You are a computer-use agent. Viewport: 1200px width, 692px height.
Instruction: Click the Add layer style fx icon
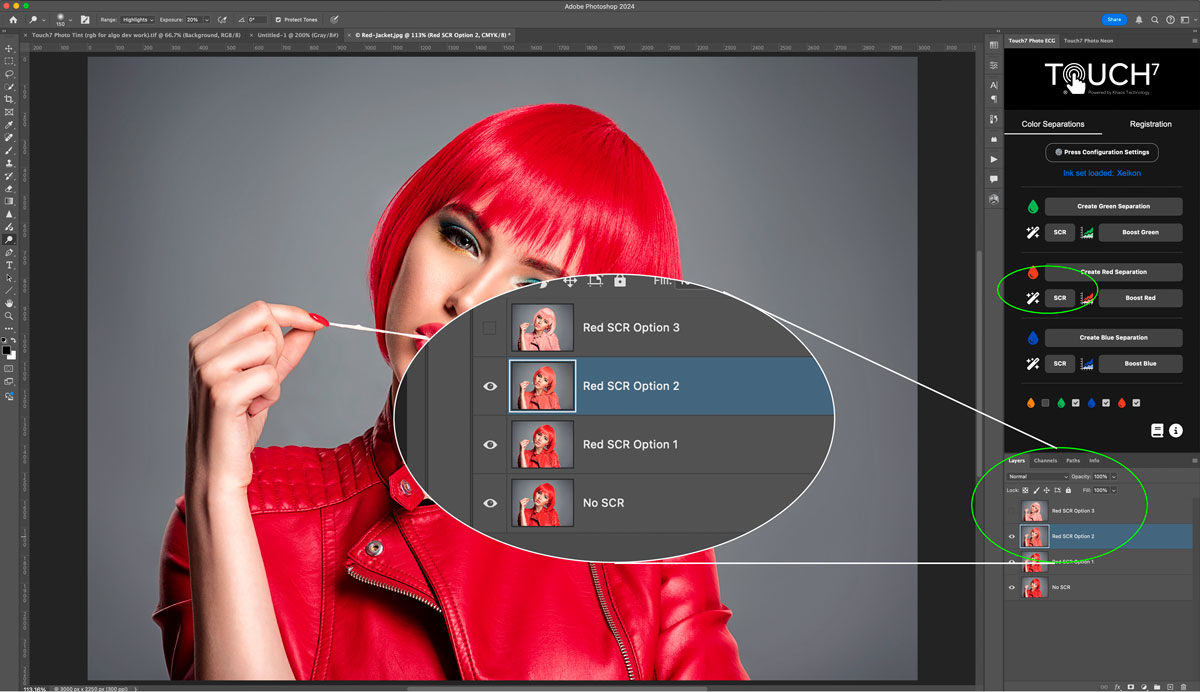pos(1117,687)
